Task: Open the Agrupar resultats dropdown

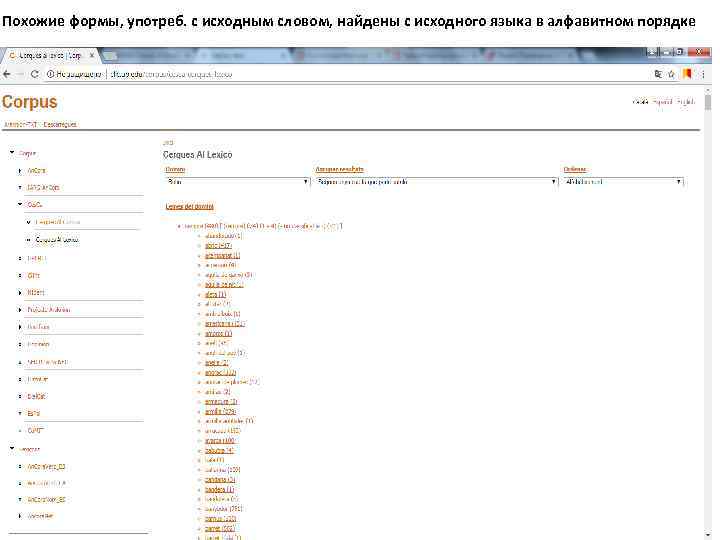Action: pos(437,182)
